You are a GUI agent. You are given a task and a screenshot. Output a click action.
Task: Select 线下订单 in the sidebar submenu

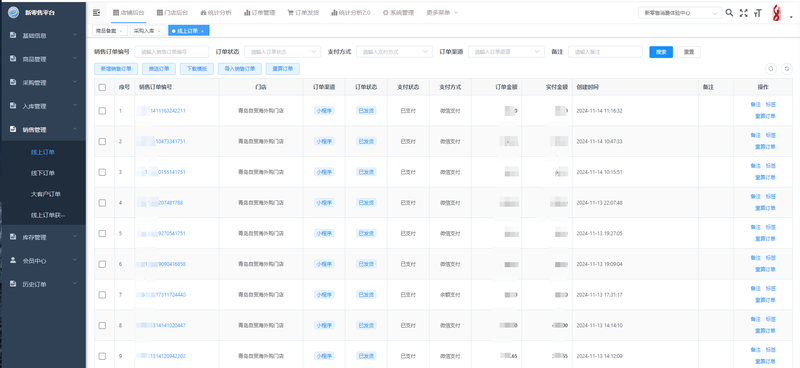43,173
